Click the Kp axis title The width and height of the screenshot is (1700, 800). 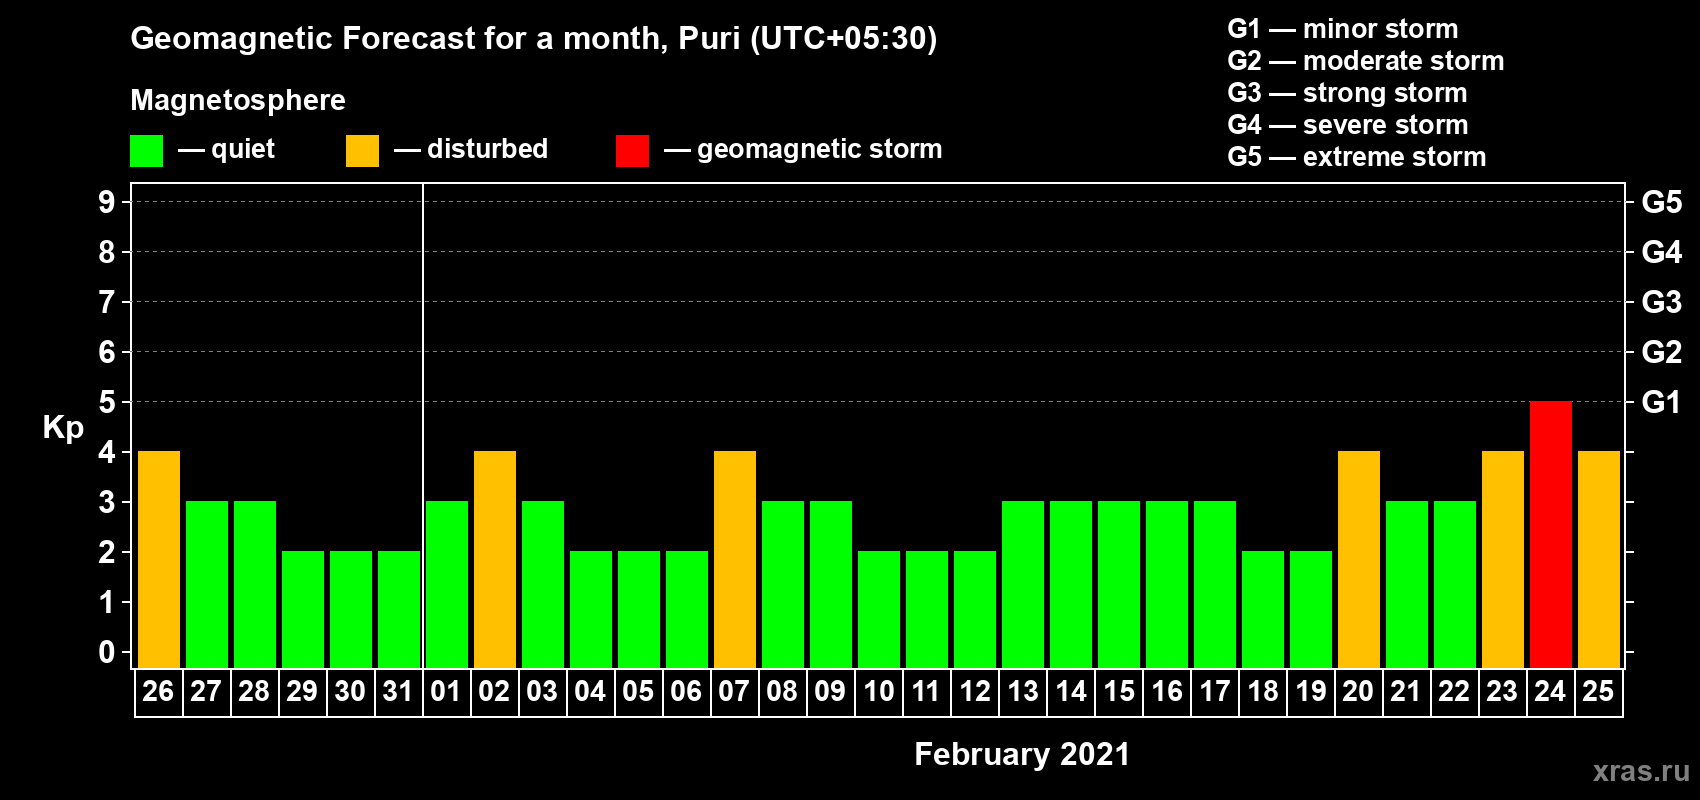point(63,428)
